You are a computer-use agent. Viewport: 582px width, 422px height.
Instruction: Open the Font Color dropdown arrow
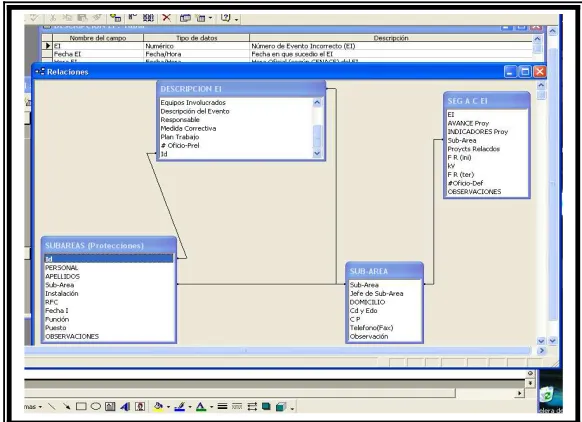pos(211,407)
